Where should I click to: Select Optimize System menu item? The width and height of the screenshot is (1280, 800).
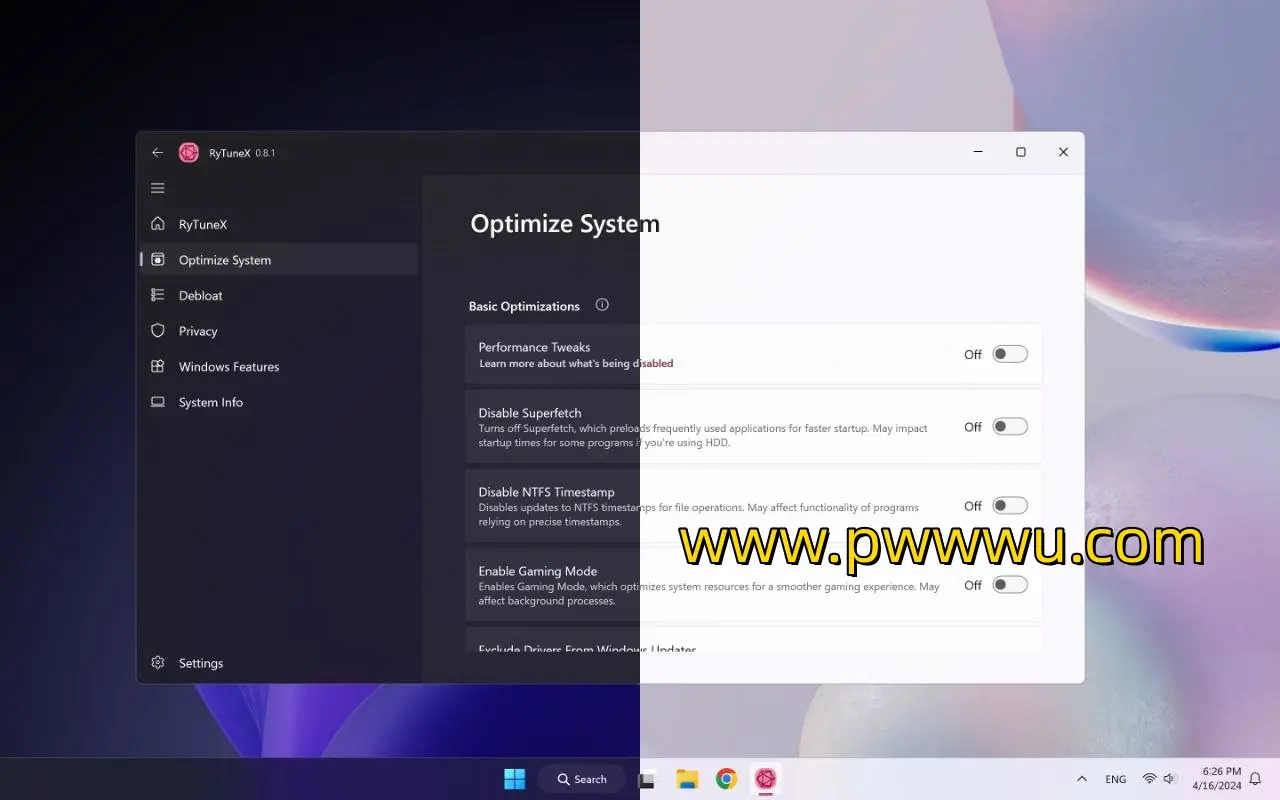tap(225, 260)
